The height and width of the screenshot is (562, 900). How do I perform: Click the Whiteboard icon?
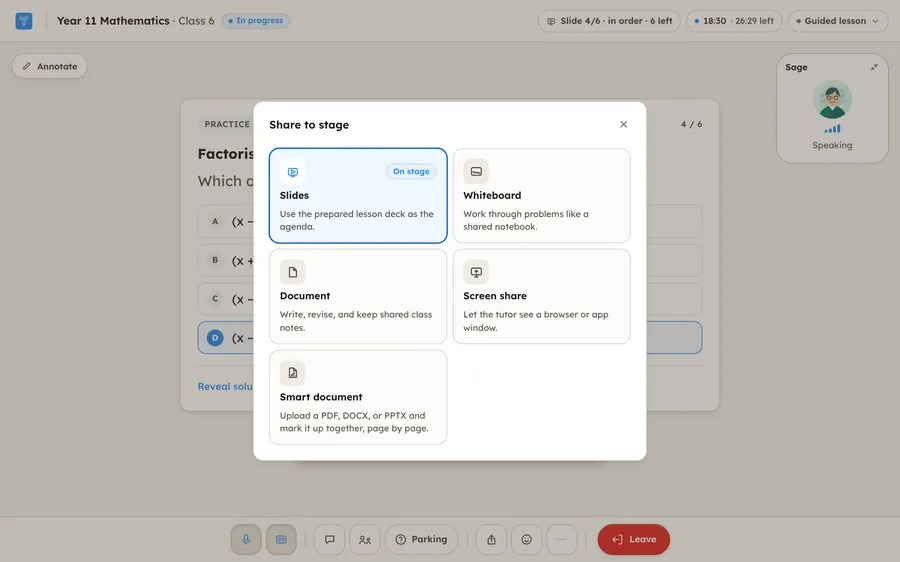tap(476, 172)
